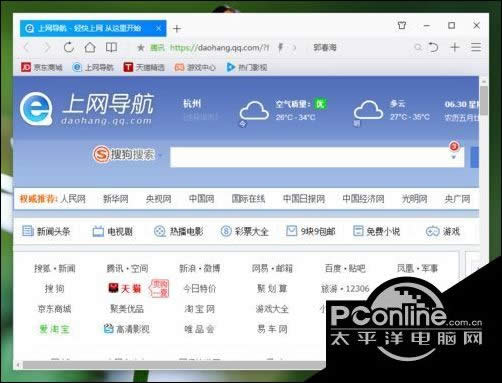The height and width of the screenshot is (383, 502).
Task: Open 中国日报网 link
Action: pyautogui.click(x=304, y=199)
